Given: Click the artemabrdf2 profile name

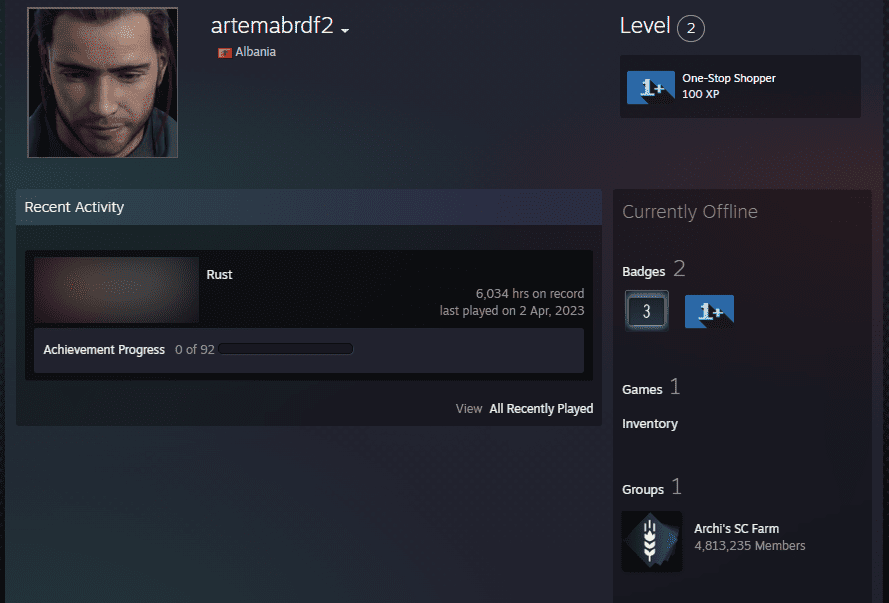Looking at the screenshot, I should click(272, 26).
